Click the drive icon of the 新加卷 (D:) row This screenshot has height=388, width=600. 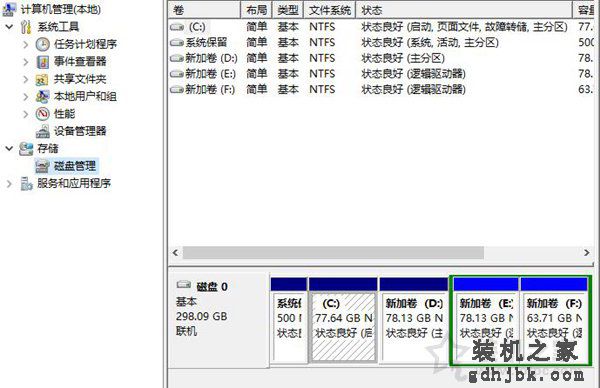click(177, 58)
